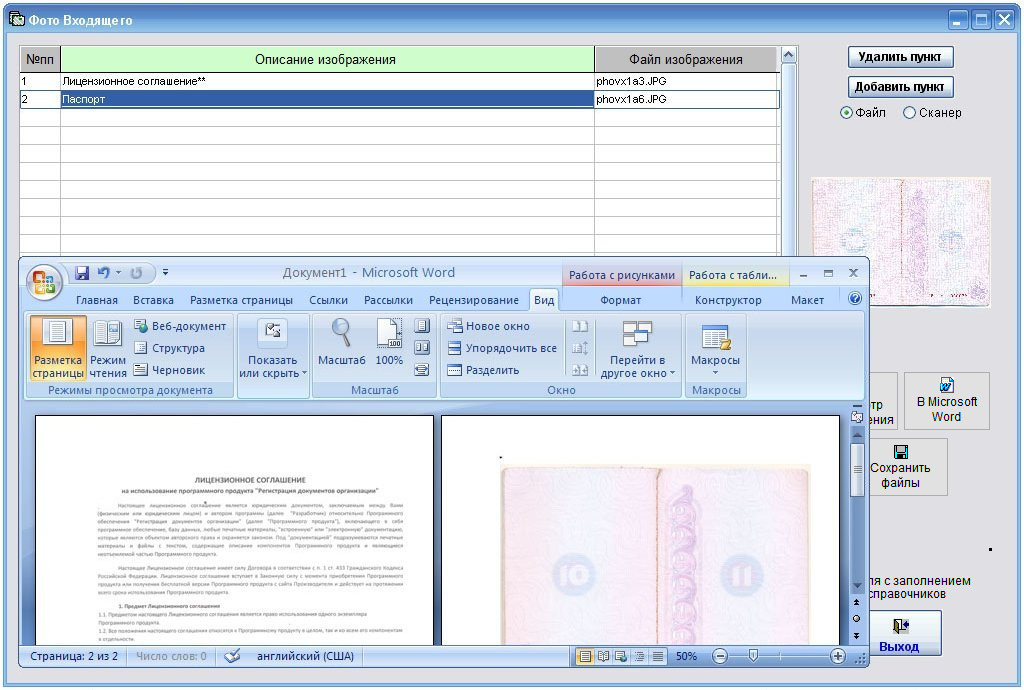Click the Добавить пункт button

900,87
